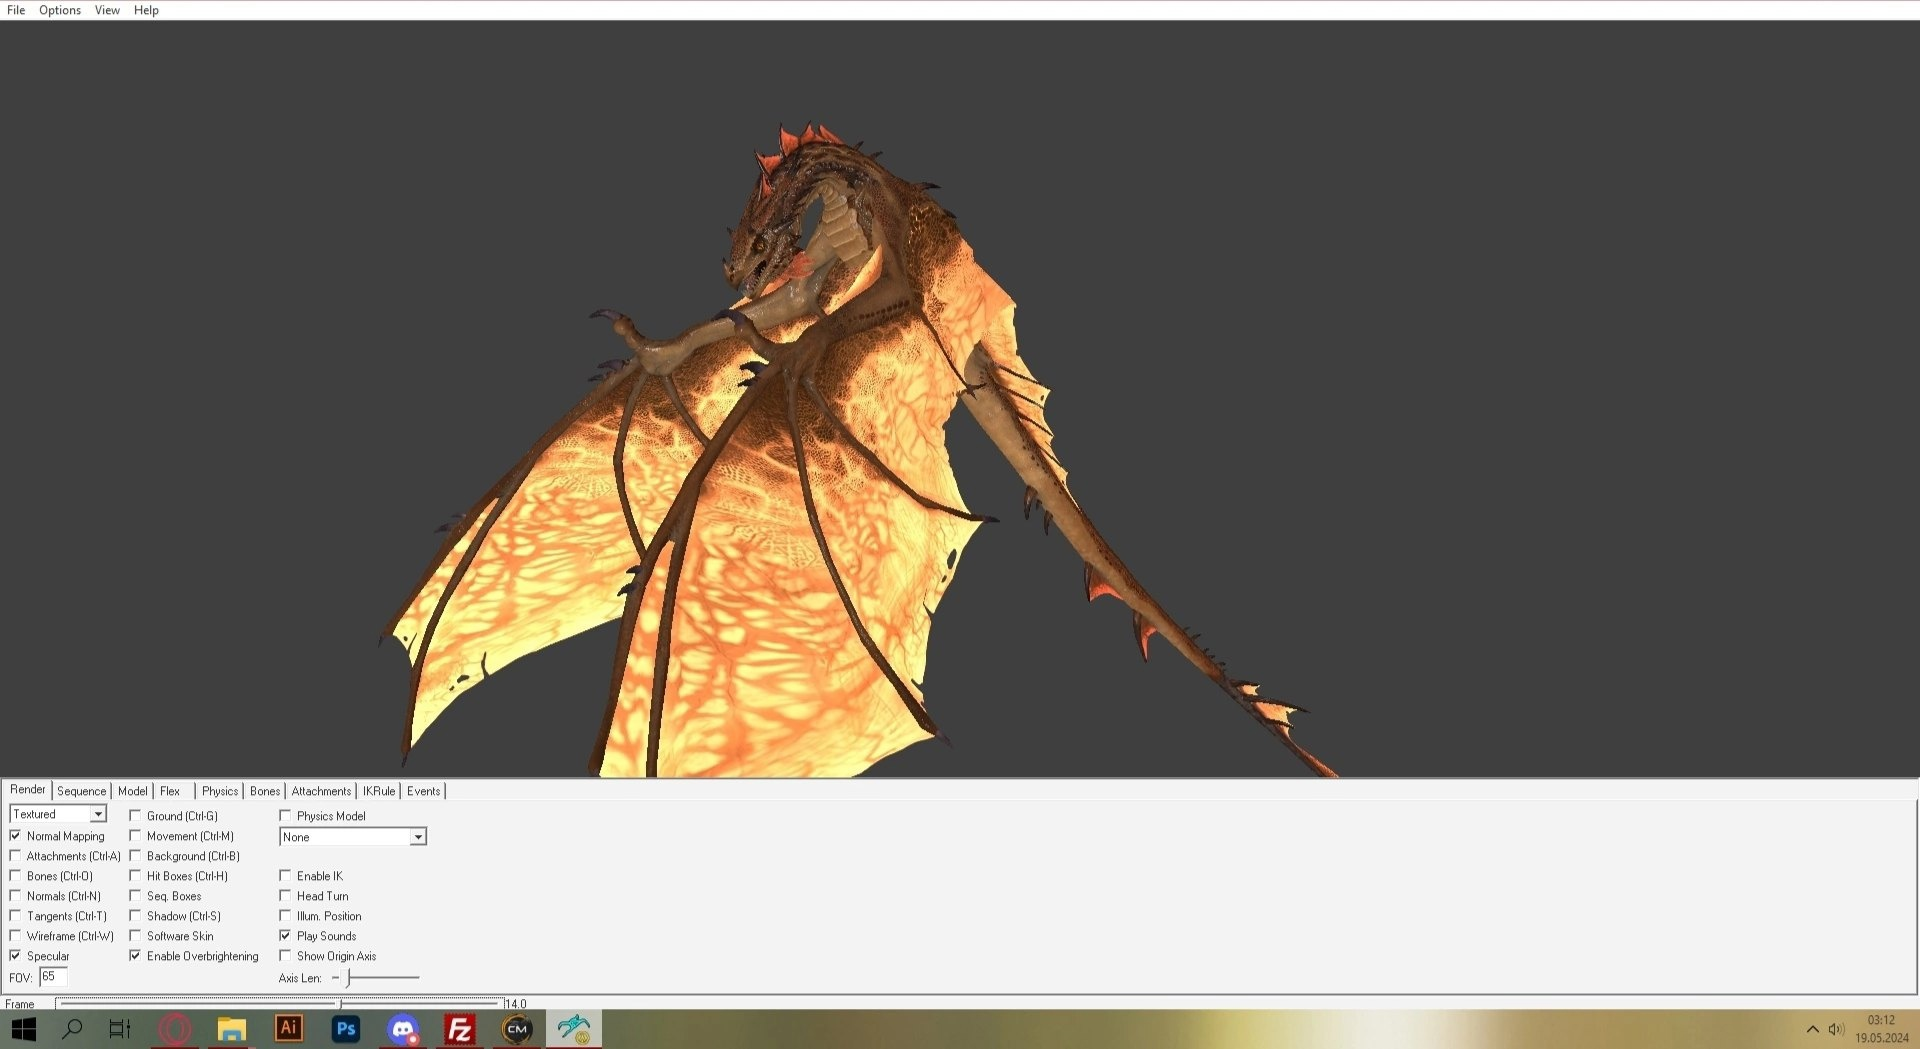Image resolution: width=1920 pixels, height=1049 pixels.
Task: Check the Illum. Position checkbox
Action: coord(285,916)
